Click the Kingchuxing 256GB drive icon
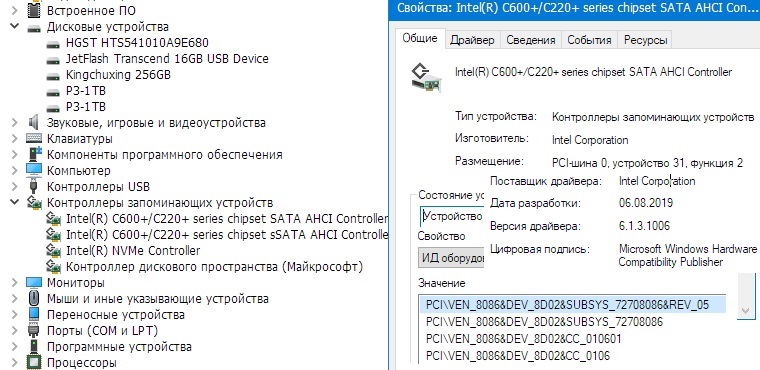This screenshot has width=760, height=370. pyautogui.click(x=52, y=76)
